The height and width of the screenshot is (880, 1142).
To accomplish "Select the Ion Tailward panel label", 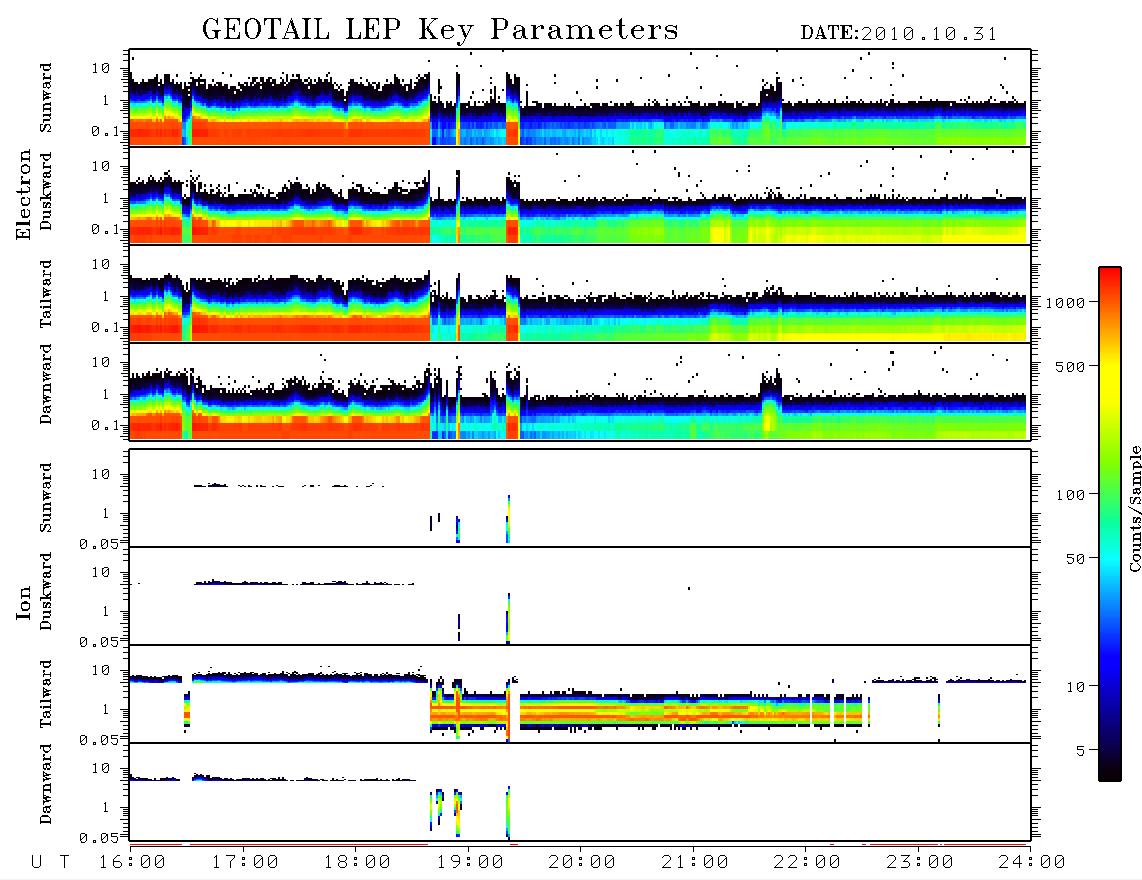I will pyautogui.click(x=46, y=694).
